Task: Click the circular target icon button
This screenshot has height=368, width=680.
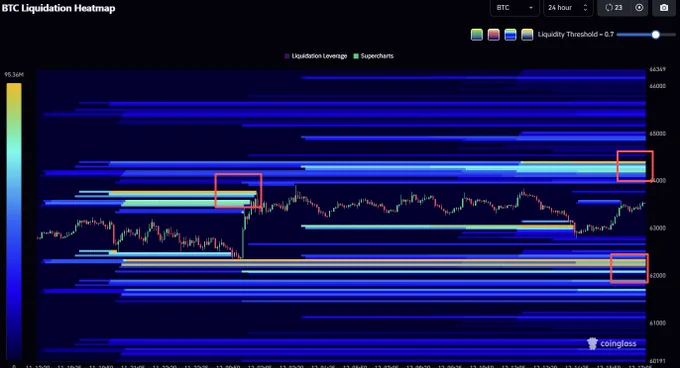Action: (x=639, y=8)
